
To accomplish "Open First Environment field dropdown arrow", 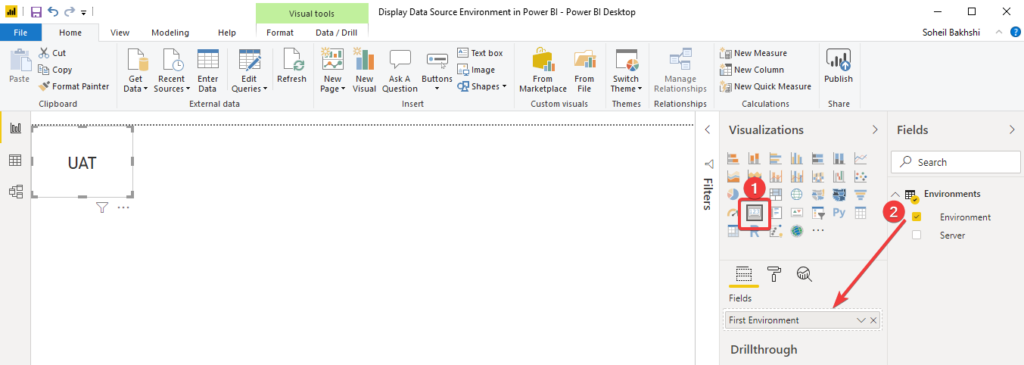I will (861, 320).
